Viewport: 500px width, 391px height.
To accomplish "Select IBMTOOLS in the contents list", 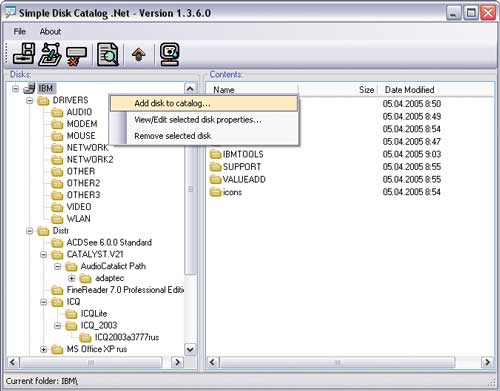I will click(243, 154).
